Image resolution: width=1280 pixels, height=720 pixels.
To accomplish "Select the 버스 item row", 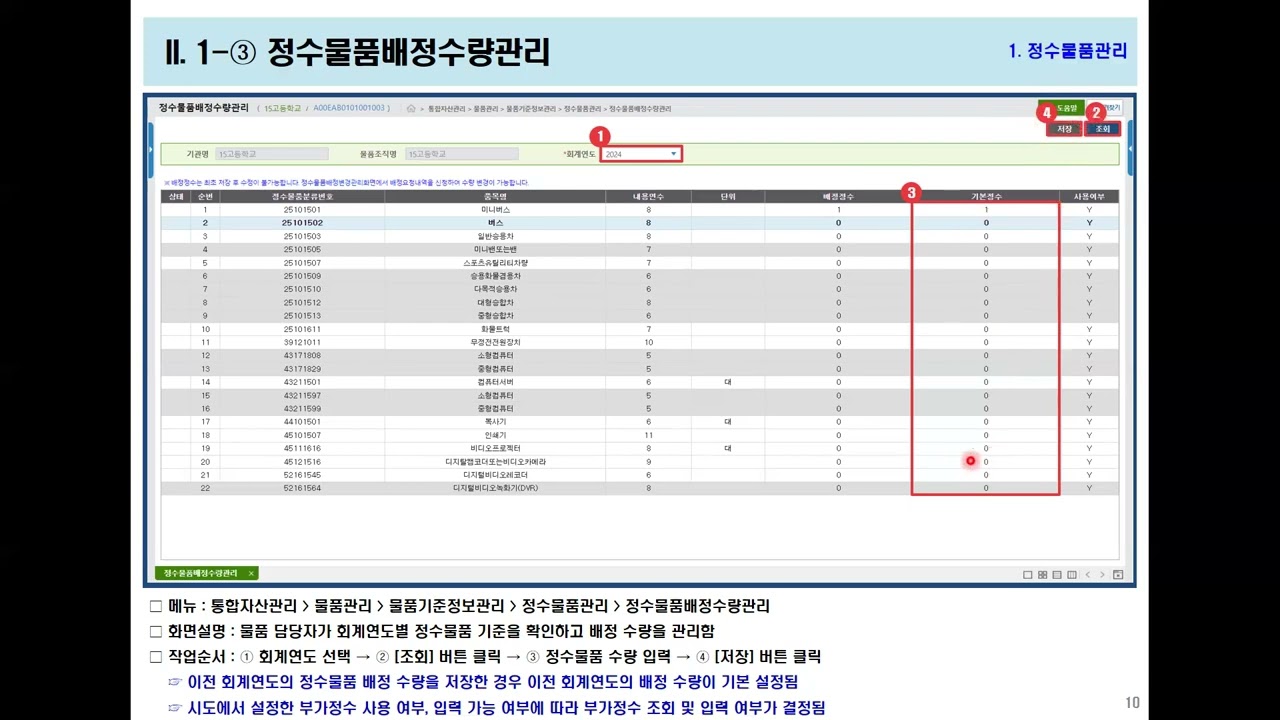I will [640, 223].
